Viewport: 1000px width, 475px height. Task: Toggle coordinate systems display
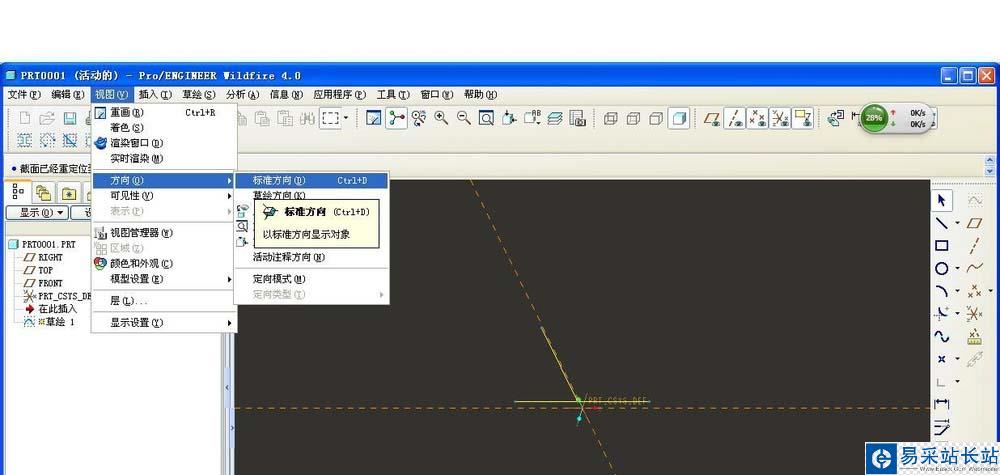pyautogui.click(x=780, y=119)
